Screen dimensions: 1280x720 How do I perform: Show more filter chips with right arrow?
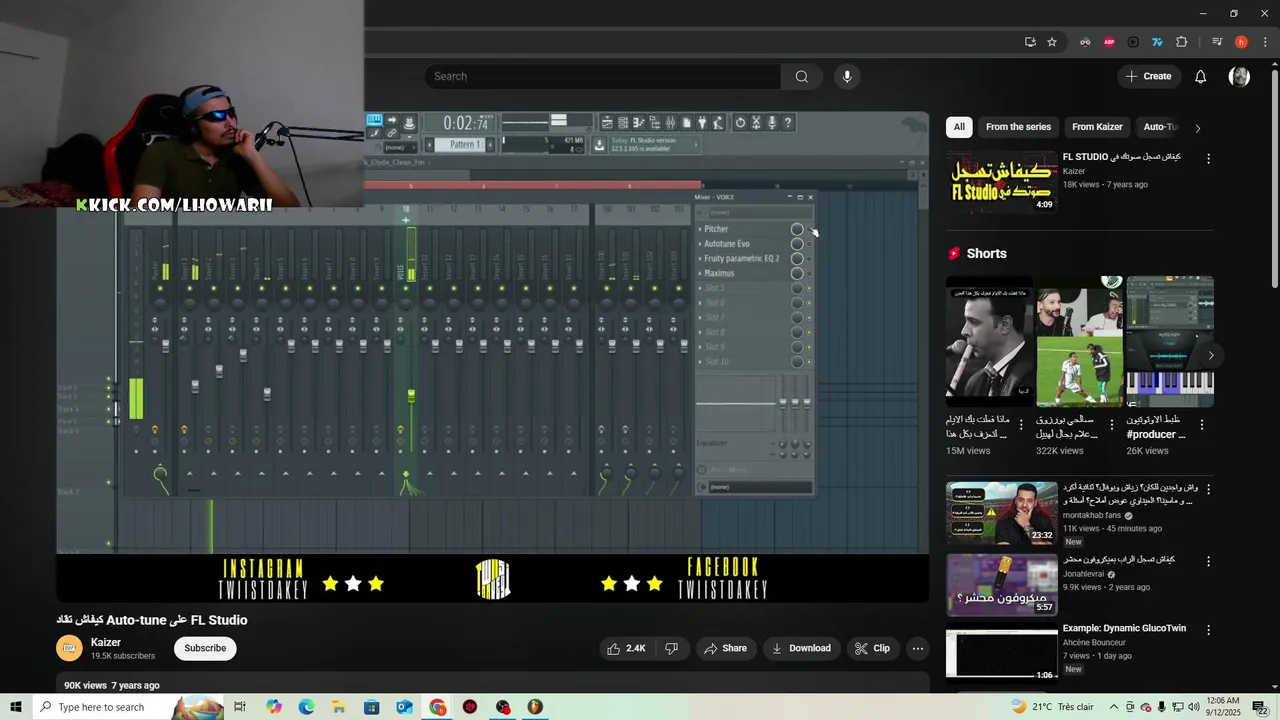pyautogui.click(x=1197, y=128)
